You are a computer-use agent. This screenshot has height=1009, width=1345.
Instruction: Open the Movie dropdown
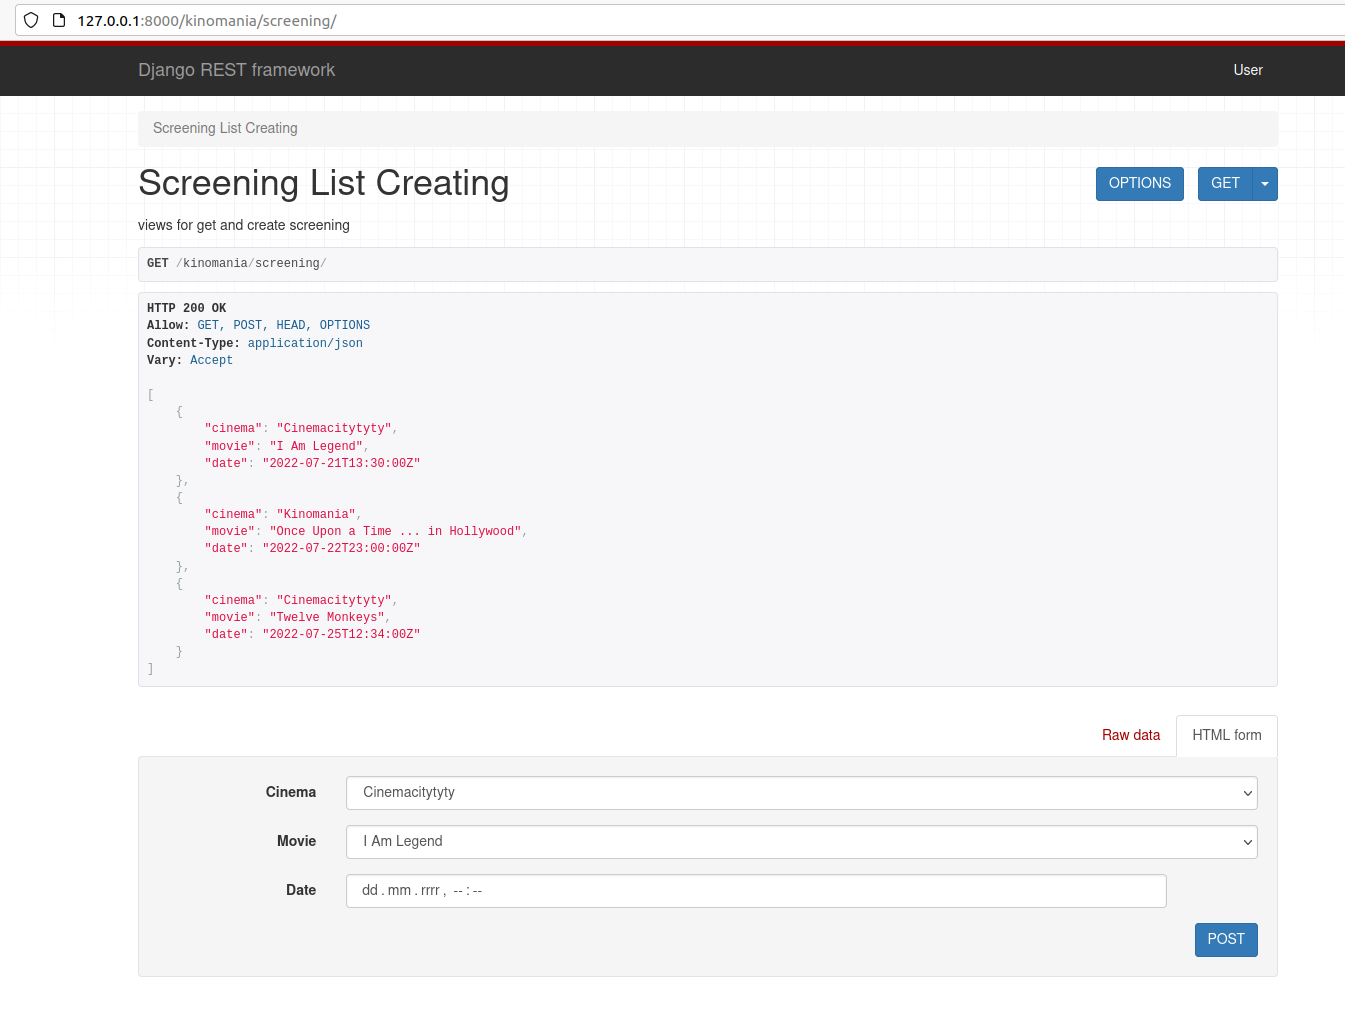(x=802, y=842)
